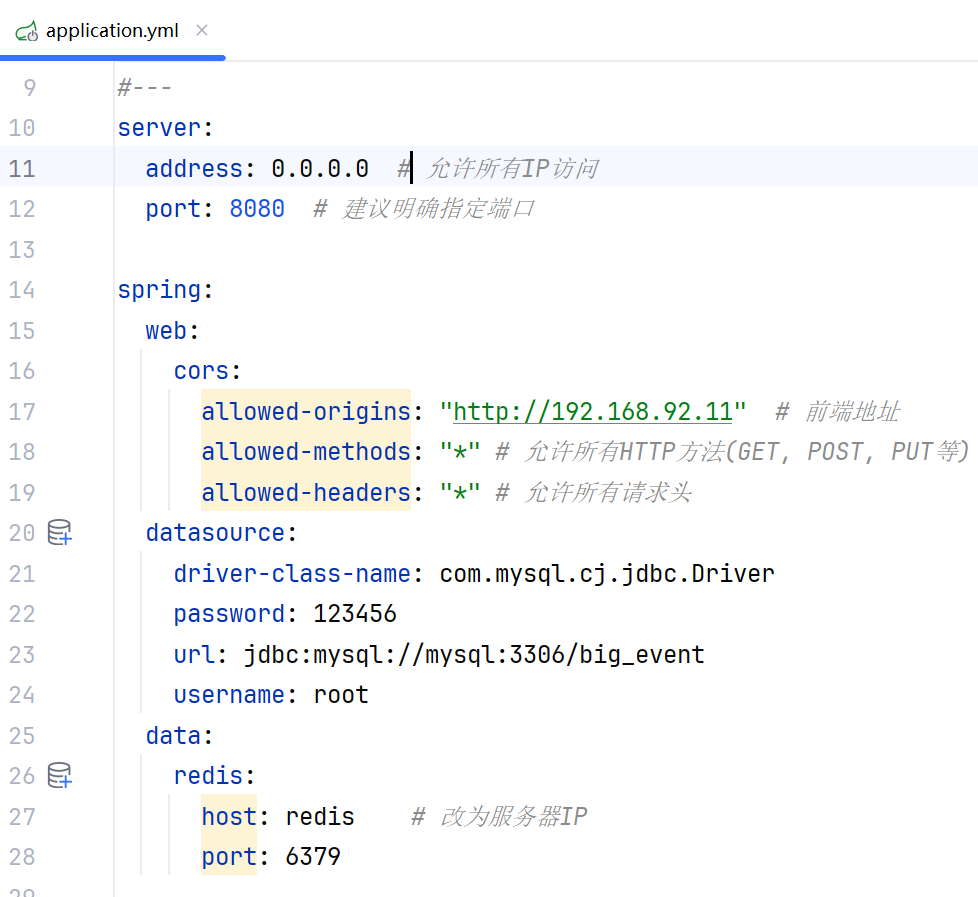Click the 'data' key on line 25
Image resolution: width=978 pixels, height=897 pixels.
coord(173,735)
